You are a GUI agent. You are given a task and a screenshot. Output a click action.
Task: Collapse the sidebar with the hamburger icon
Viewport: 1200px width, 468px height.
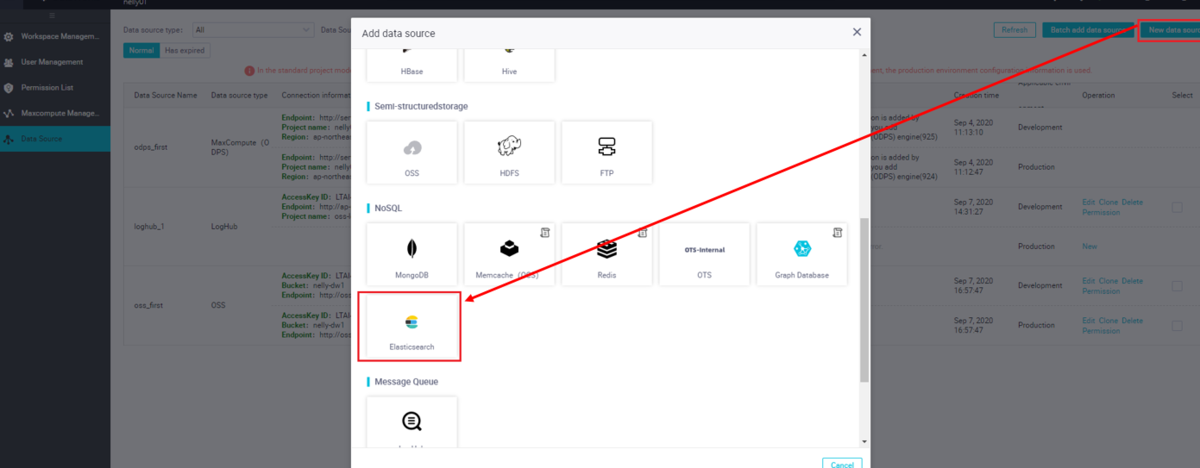(52, 16)
